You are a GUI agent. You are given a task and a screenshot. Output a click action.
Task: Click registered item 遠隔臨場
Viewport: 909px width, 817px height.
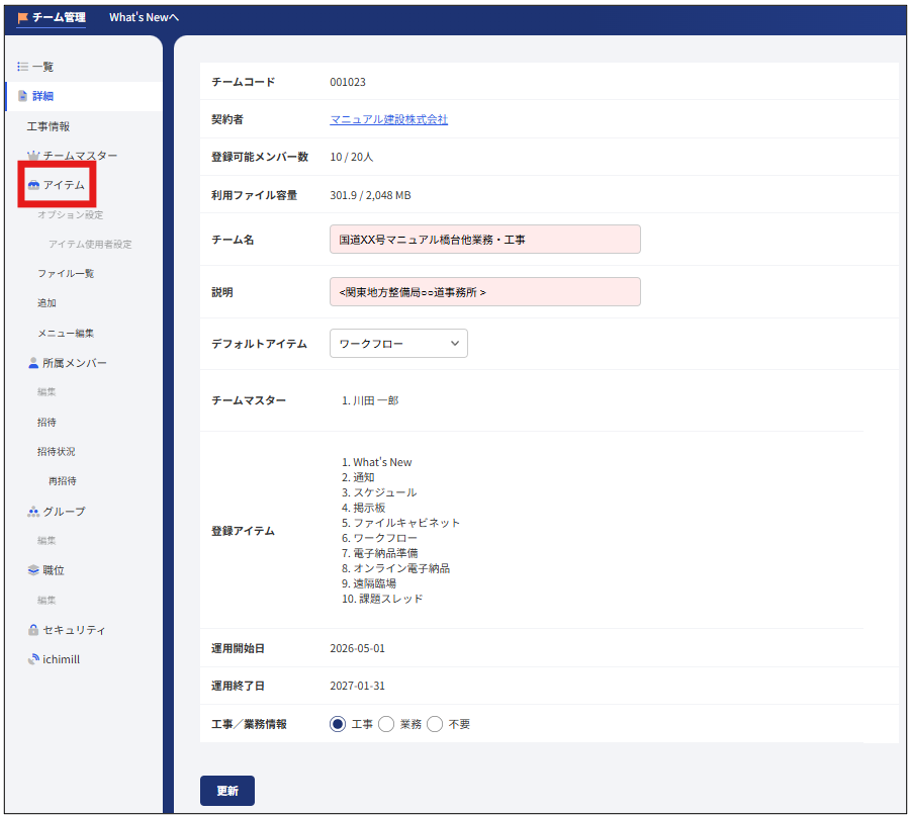tap(374, 583)
